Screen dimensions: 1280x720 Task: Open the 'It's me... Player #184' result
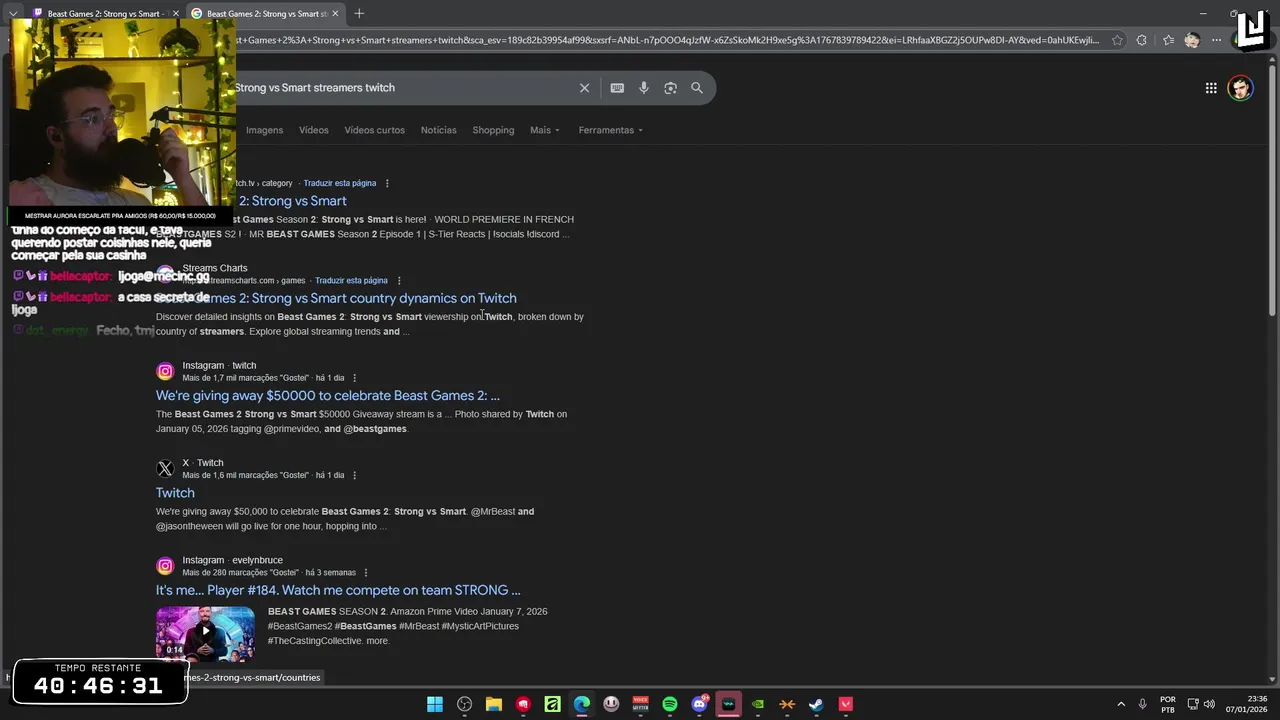tap(338, 590)
